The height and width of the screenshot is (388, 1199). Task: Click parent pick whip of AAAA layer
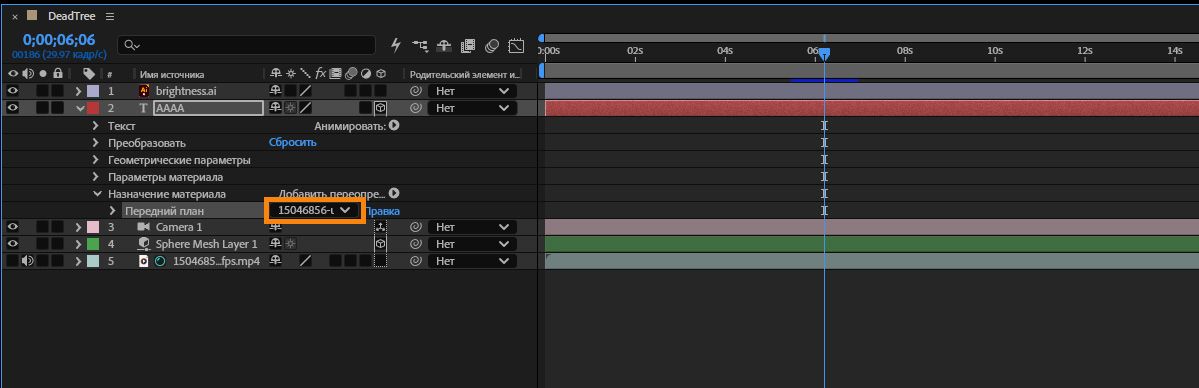pyautogui.click(x=416, y=108)
